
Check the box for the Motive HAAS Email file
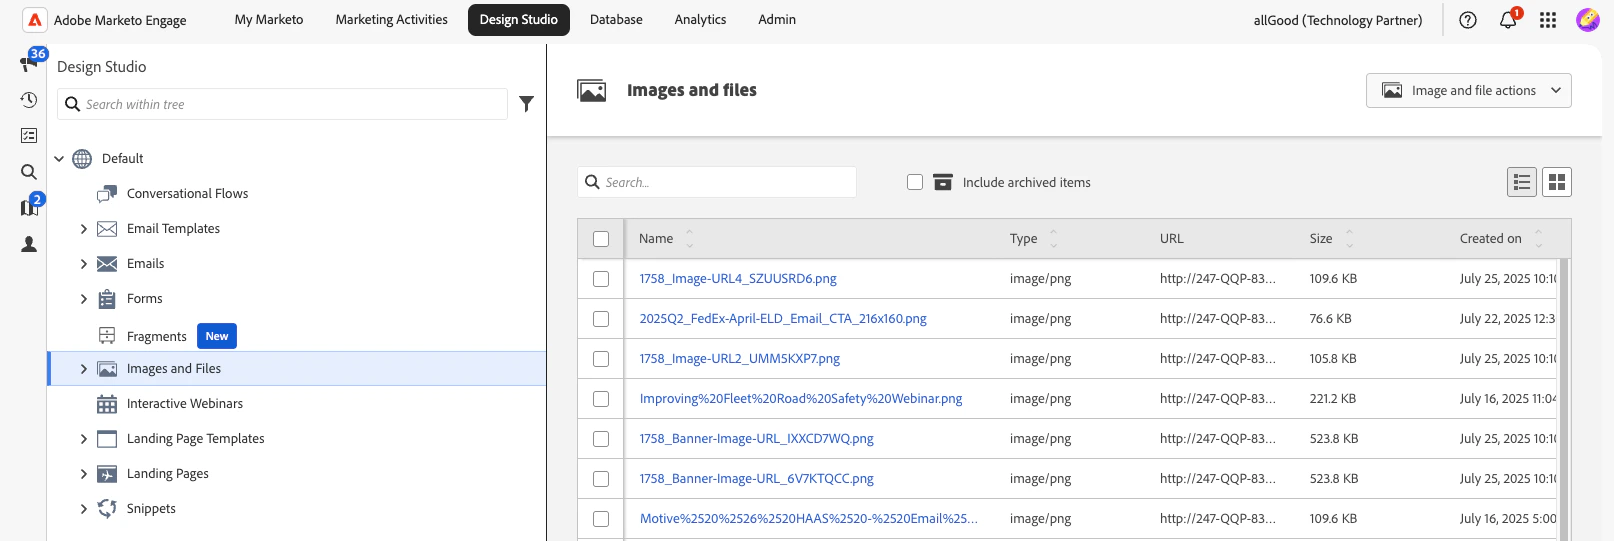tap(601, 519)
